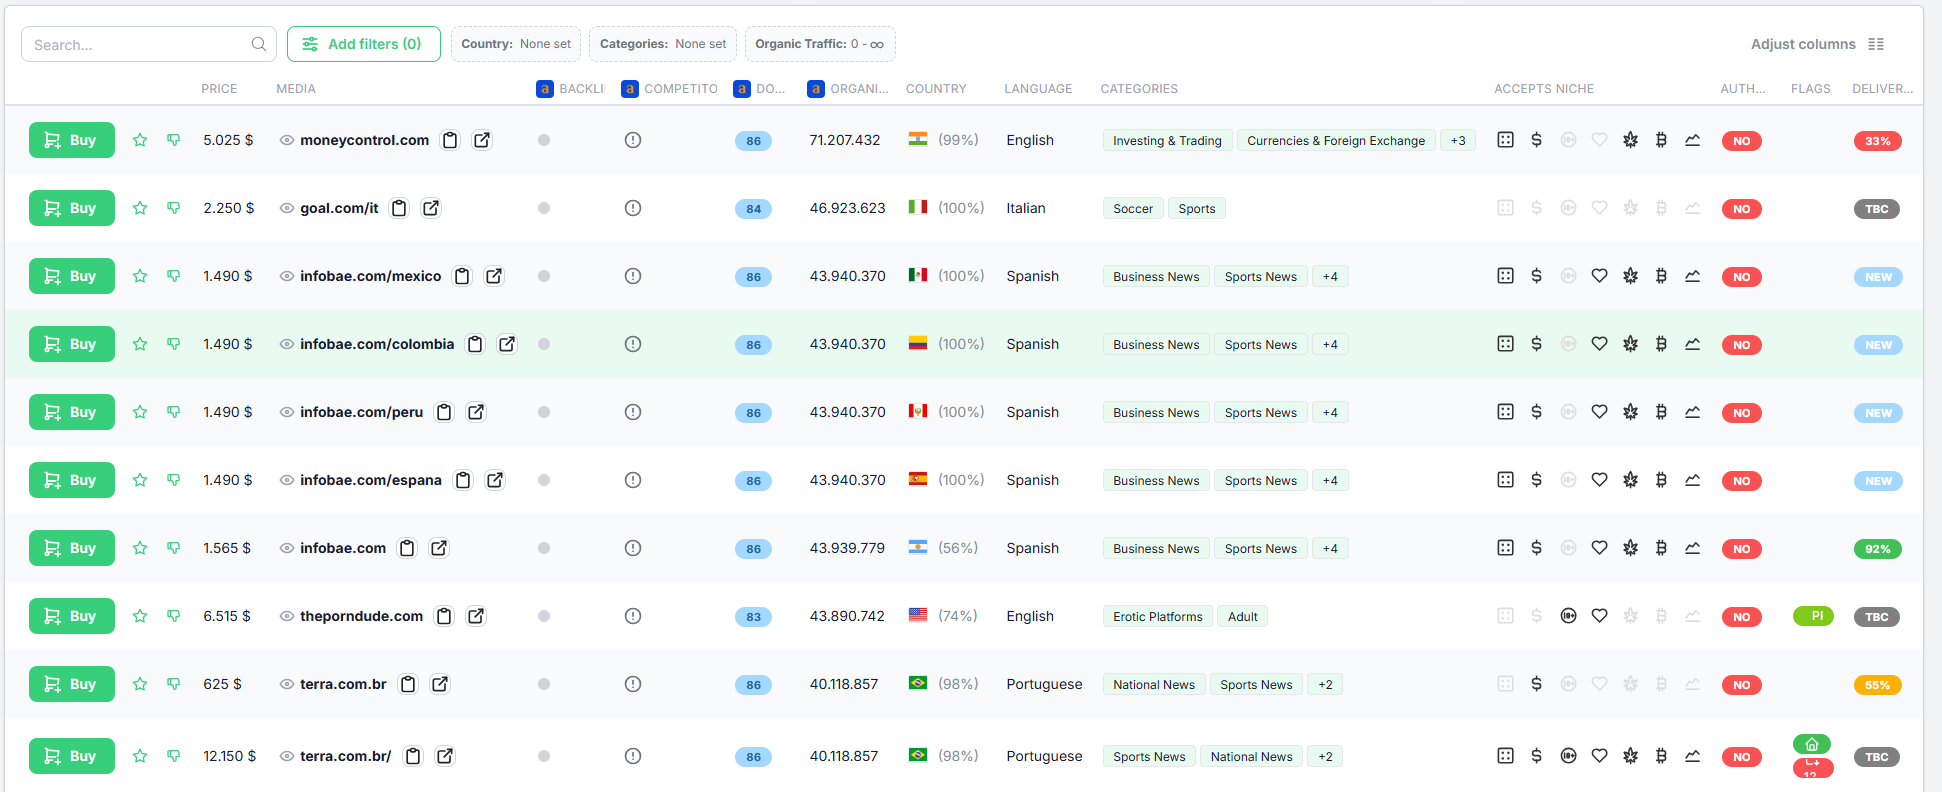Buy moneycontrol.com listing
1942x792 pixels.
pyautogui.click(x=72, y=140)
